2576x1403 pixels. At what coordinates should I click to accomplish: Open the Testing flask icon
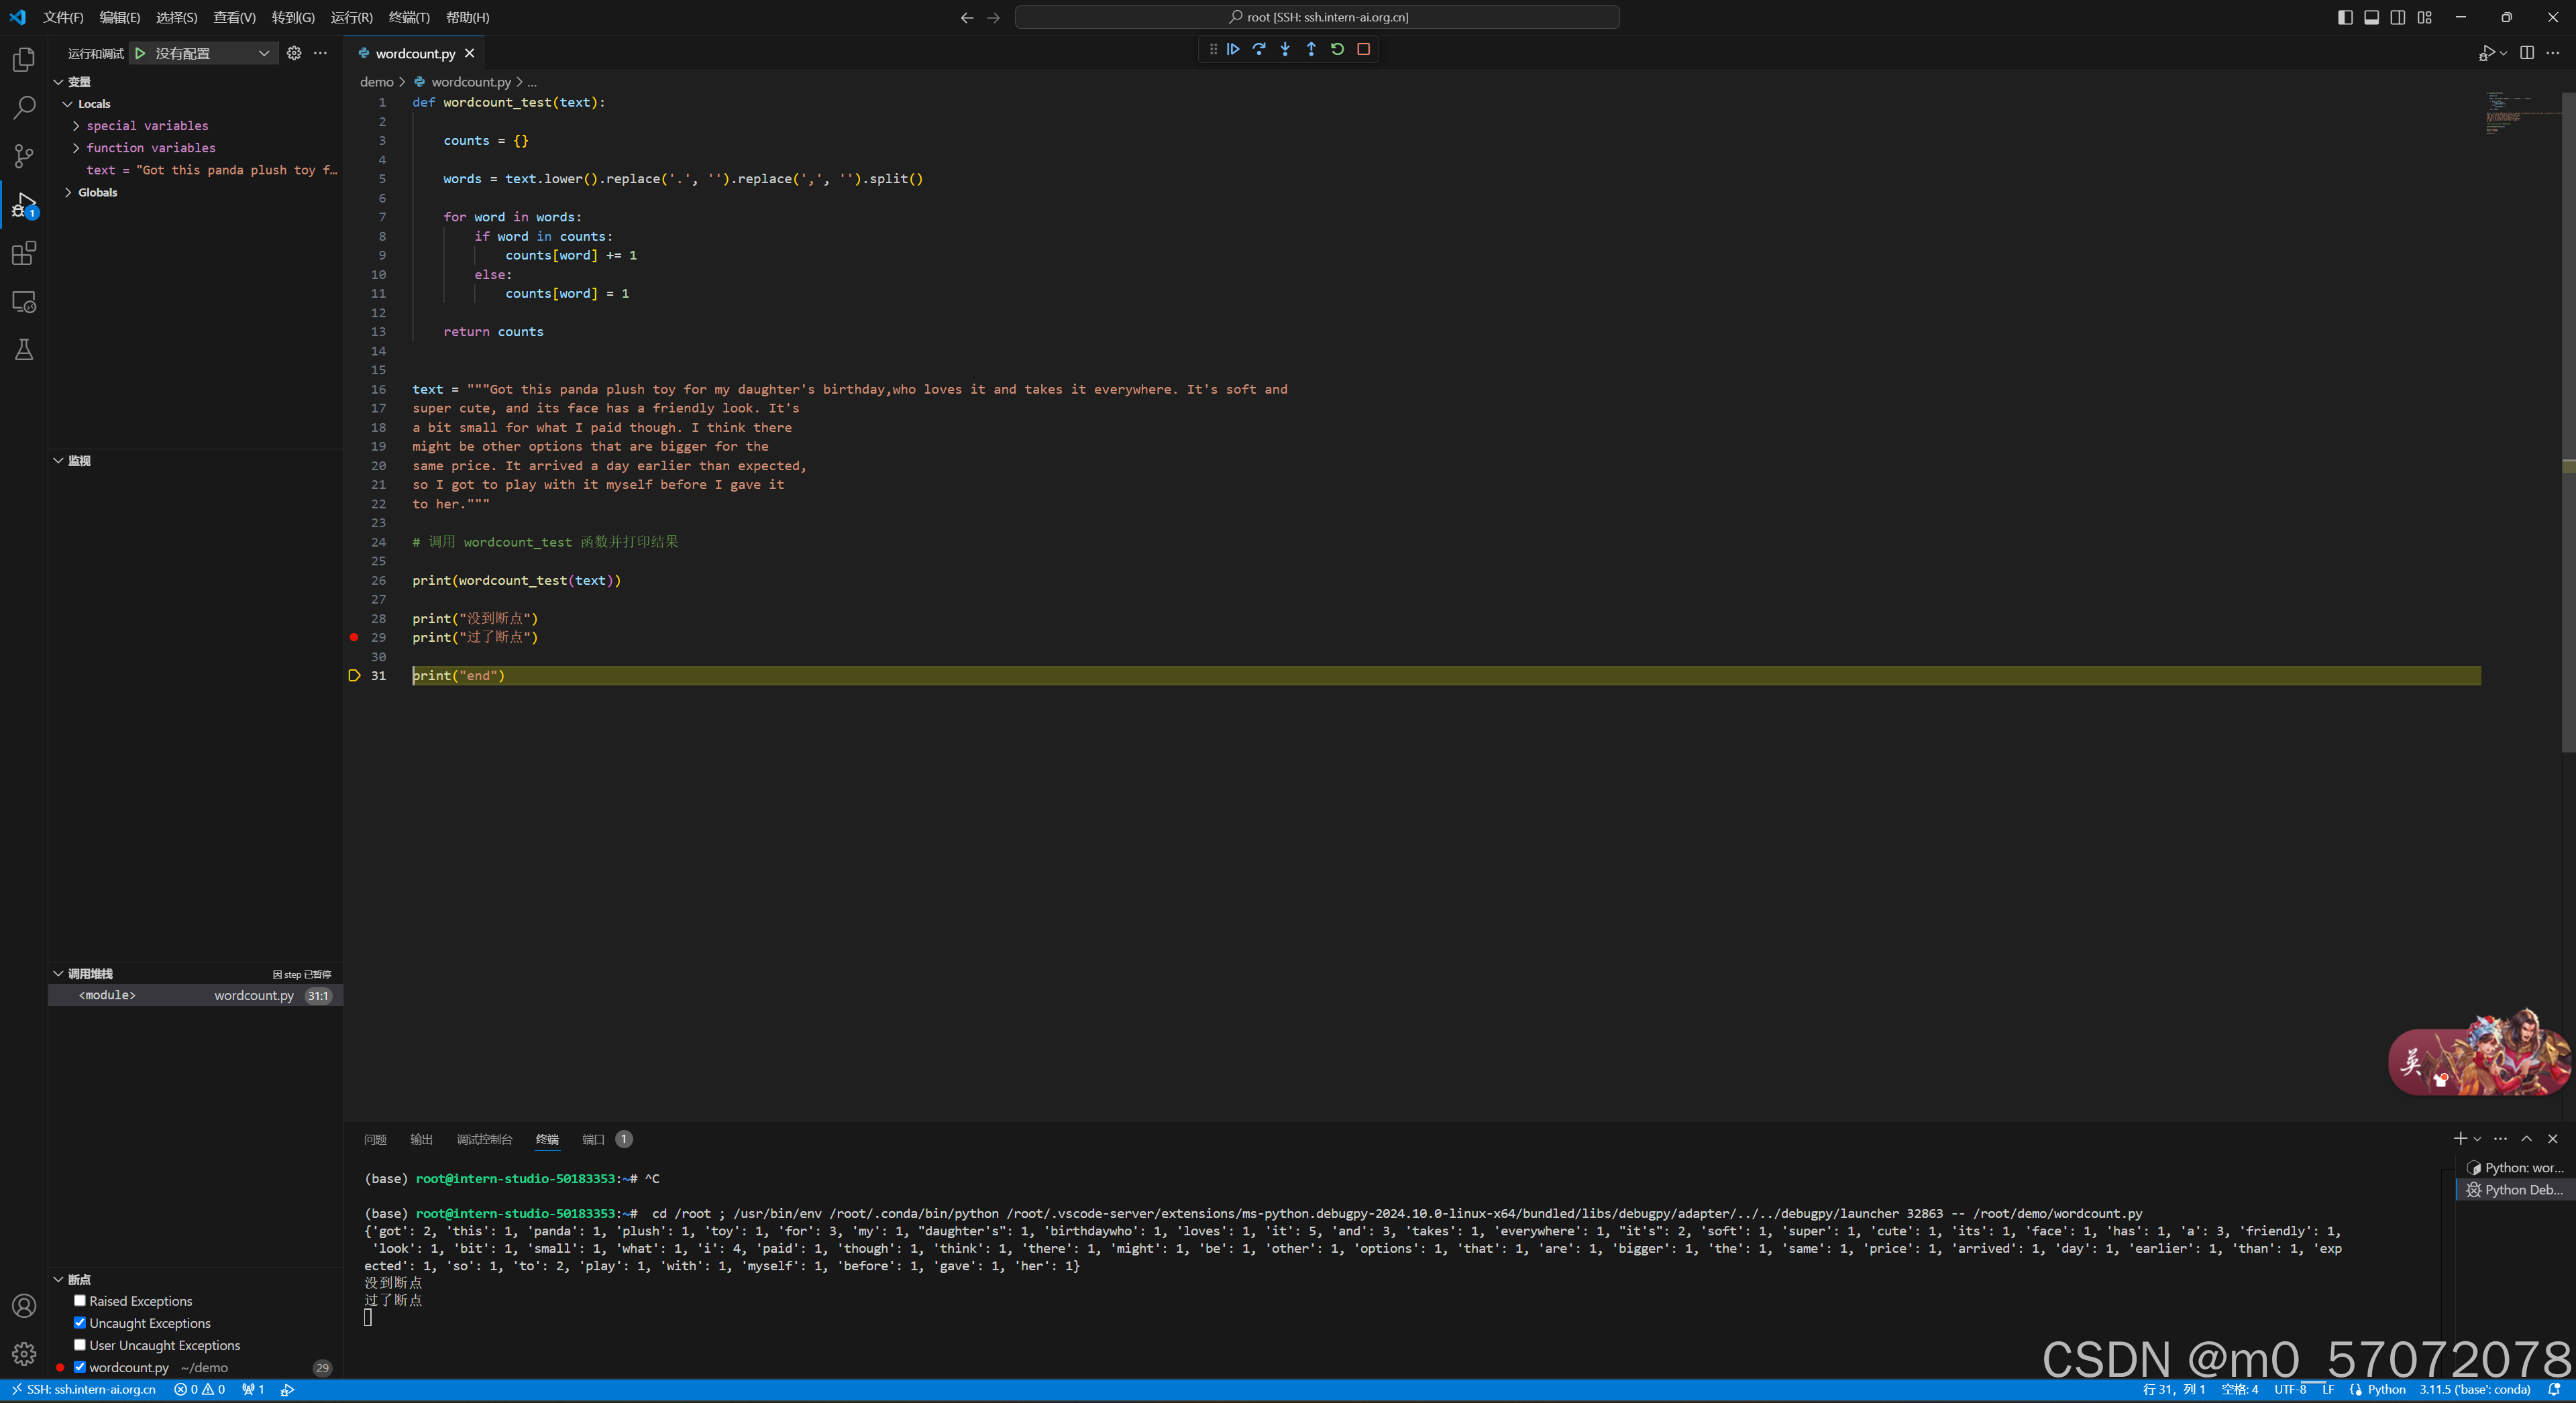tap(24, 350)
